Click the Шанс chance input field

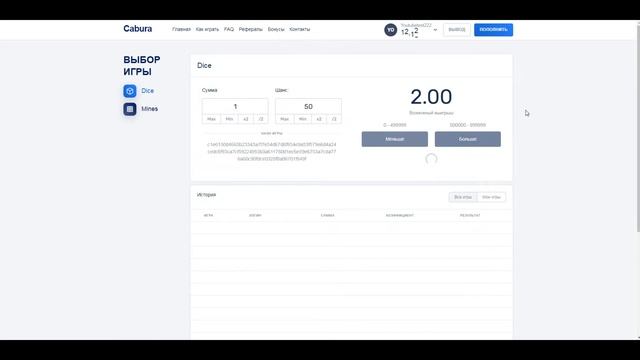coord(308,107)
